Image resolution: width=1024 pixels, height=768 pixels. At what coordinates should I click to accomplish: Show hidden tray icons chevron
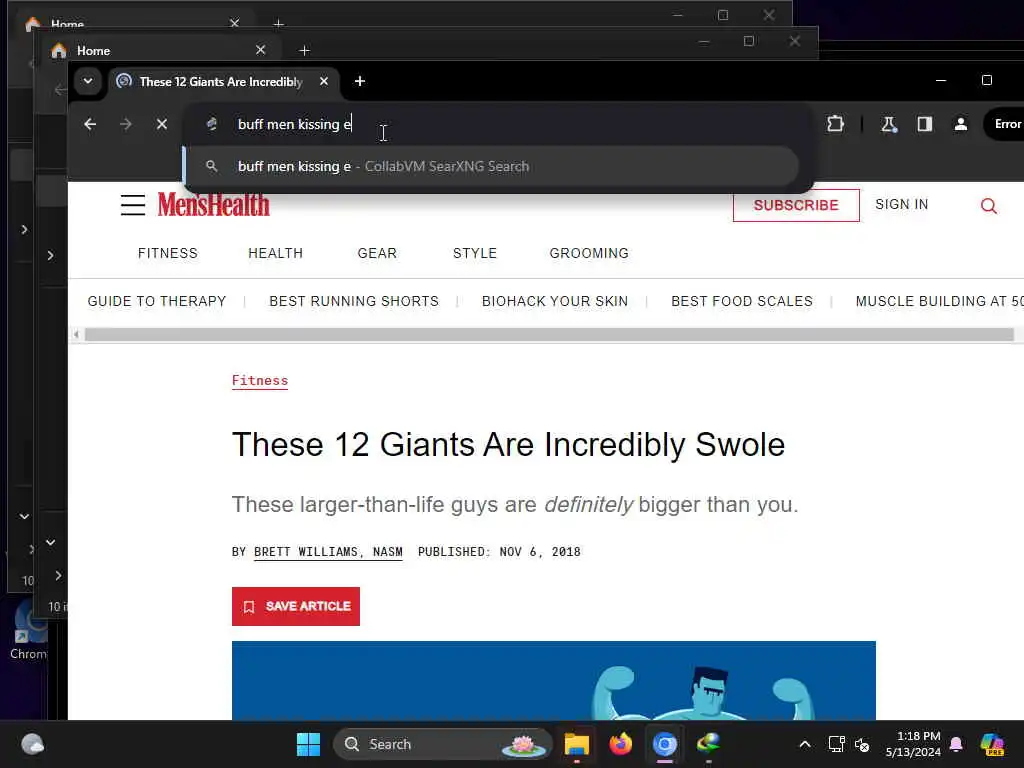click(805, 744)
